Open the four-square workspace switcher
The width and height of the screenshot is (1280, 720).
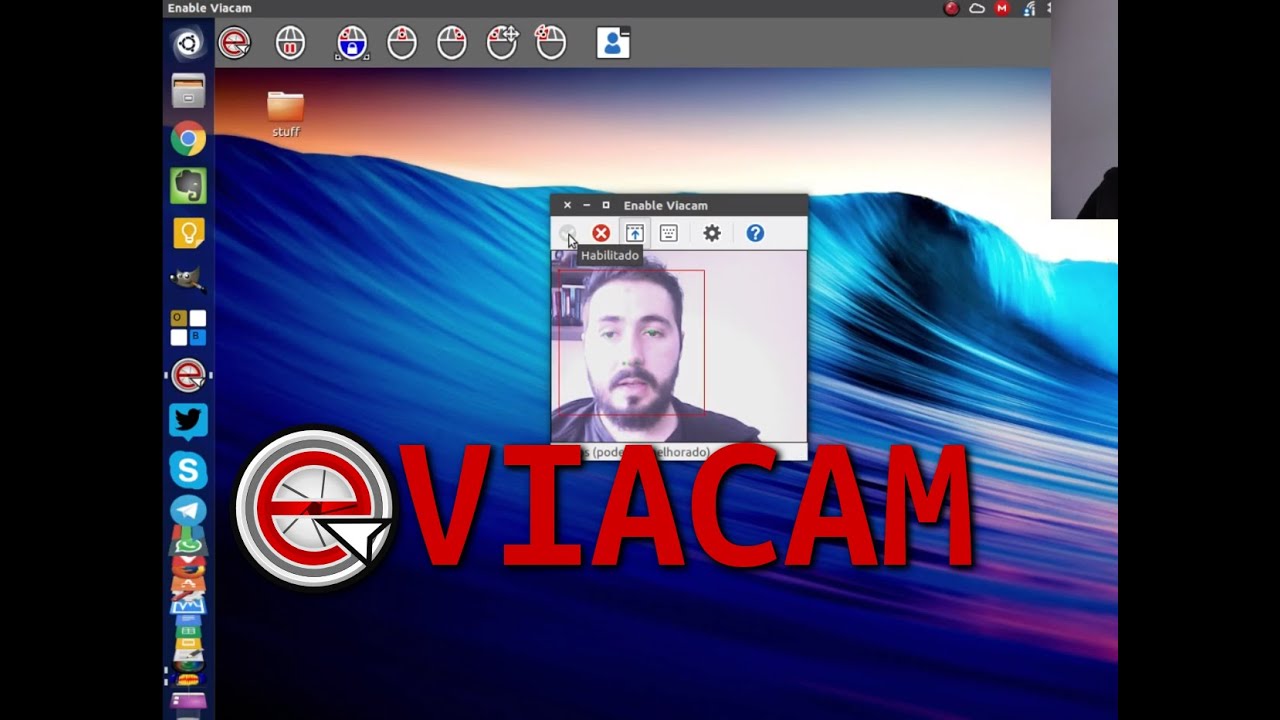(188, 328)
